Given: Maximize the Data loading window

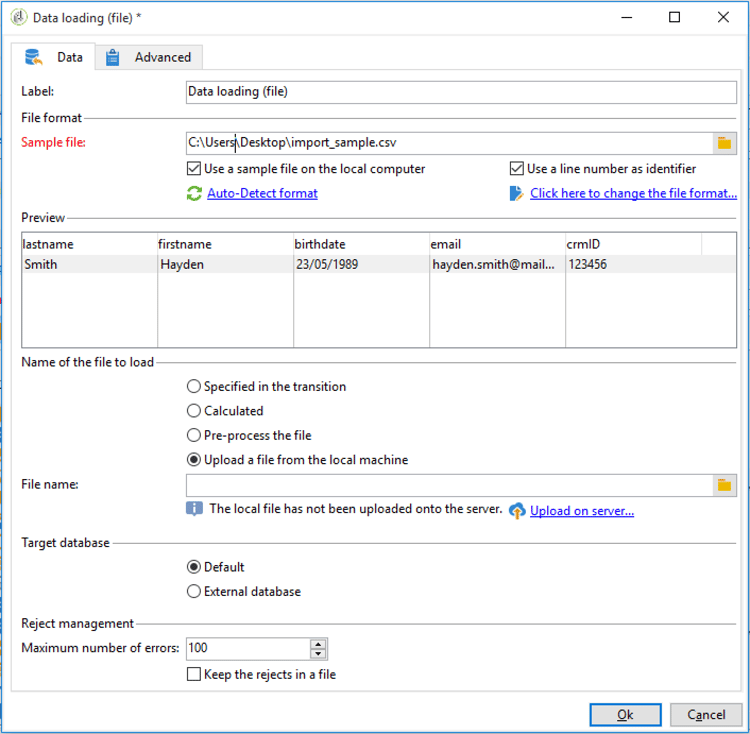Looking at the screenshot, I should [674, 18].
